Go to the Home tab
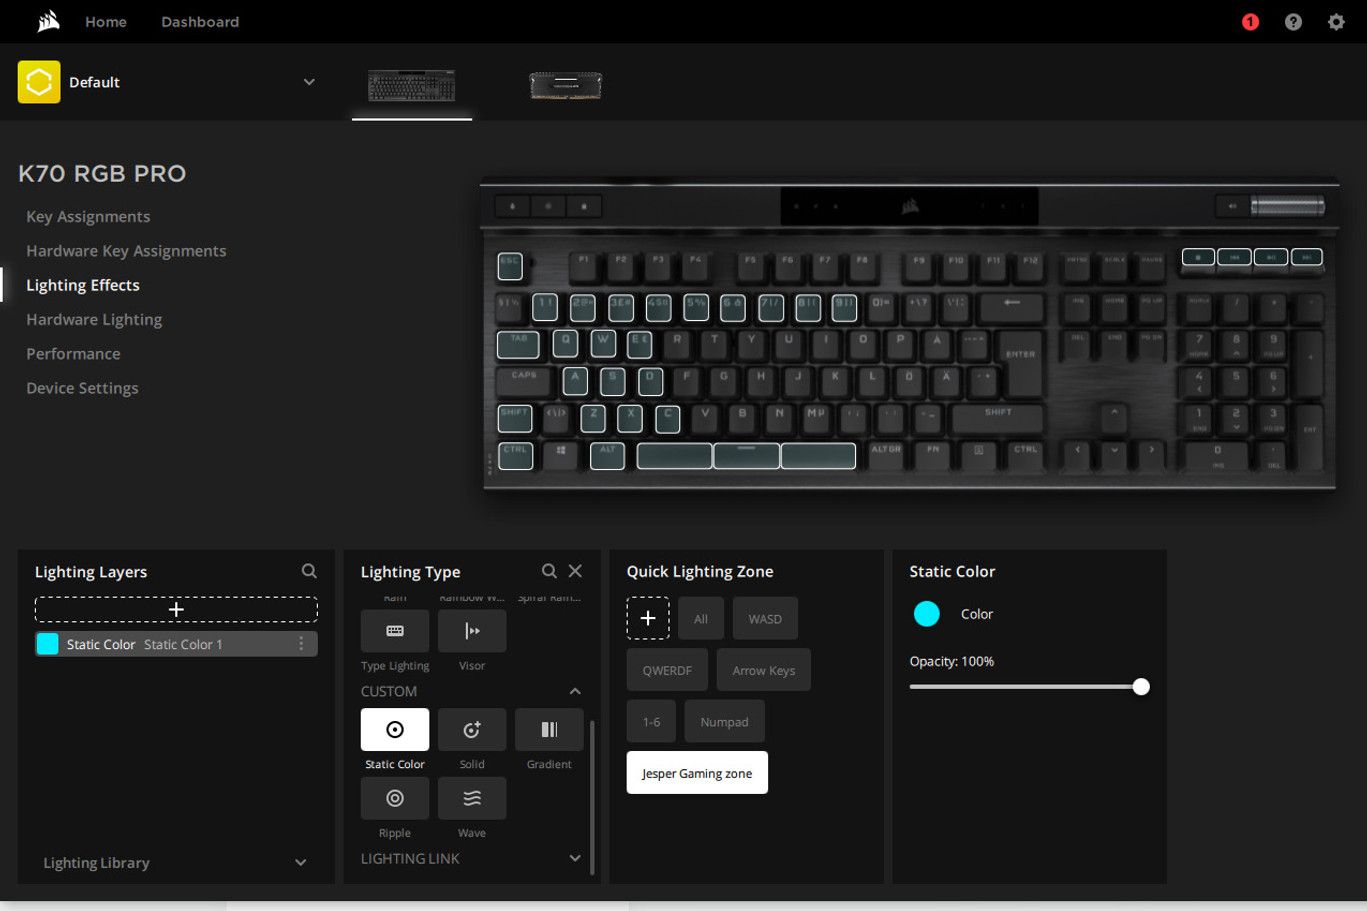This screenshot has width=1367, height=911. coord(106,22)
